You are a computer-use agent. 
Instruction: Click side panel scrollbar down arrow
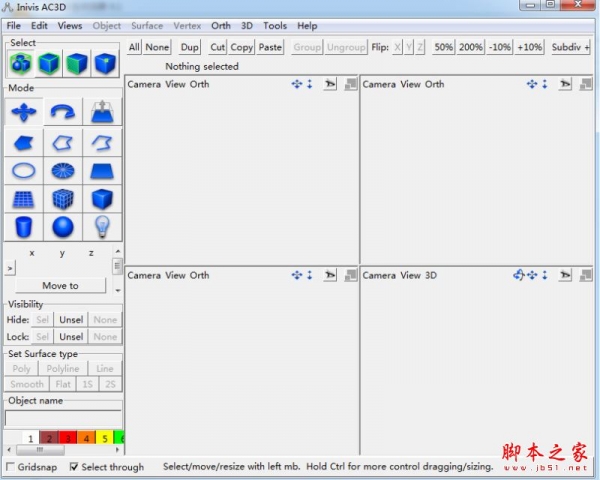coord(118,291)
